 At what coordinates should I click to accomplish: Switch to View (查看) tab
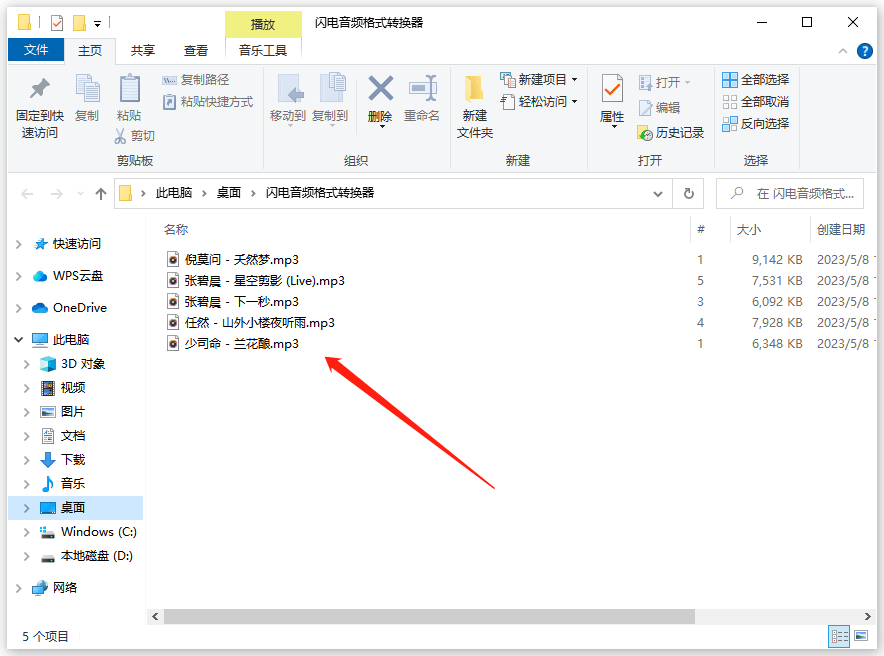(196, 51)
